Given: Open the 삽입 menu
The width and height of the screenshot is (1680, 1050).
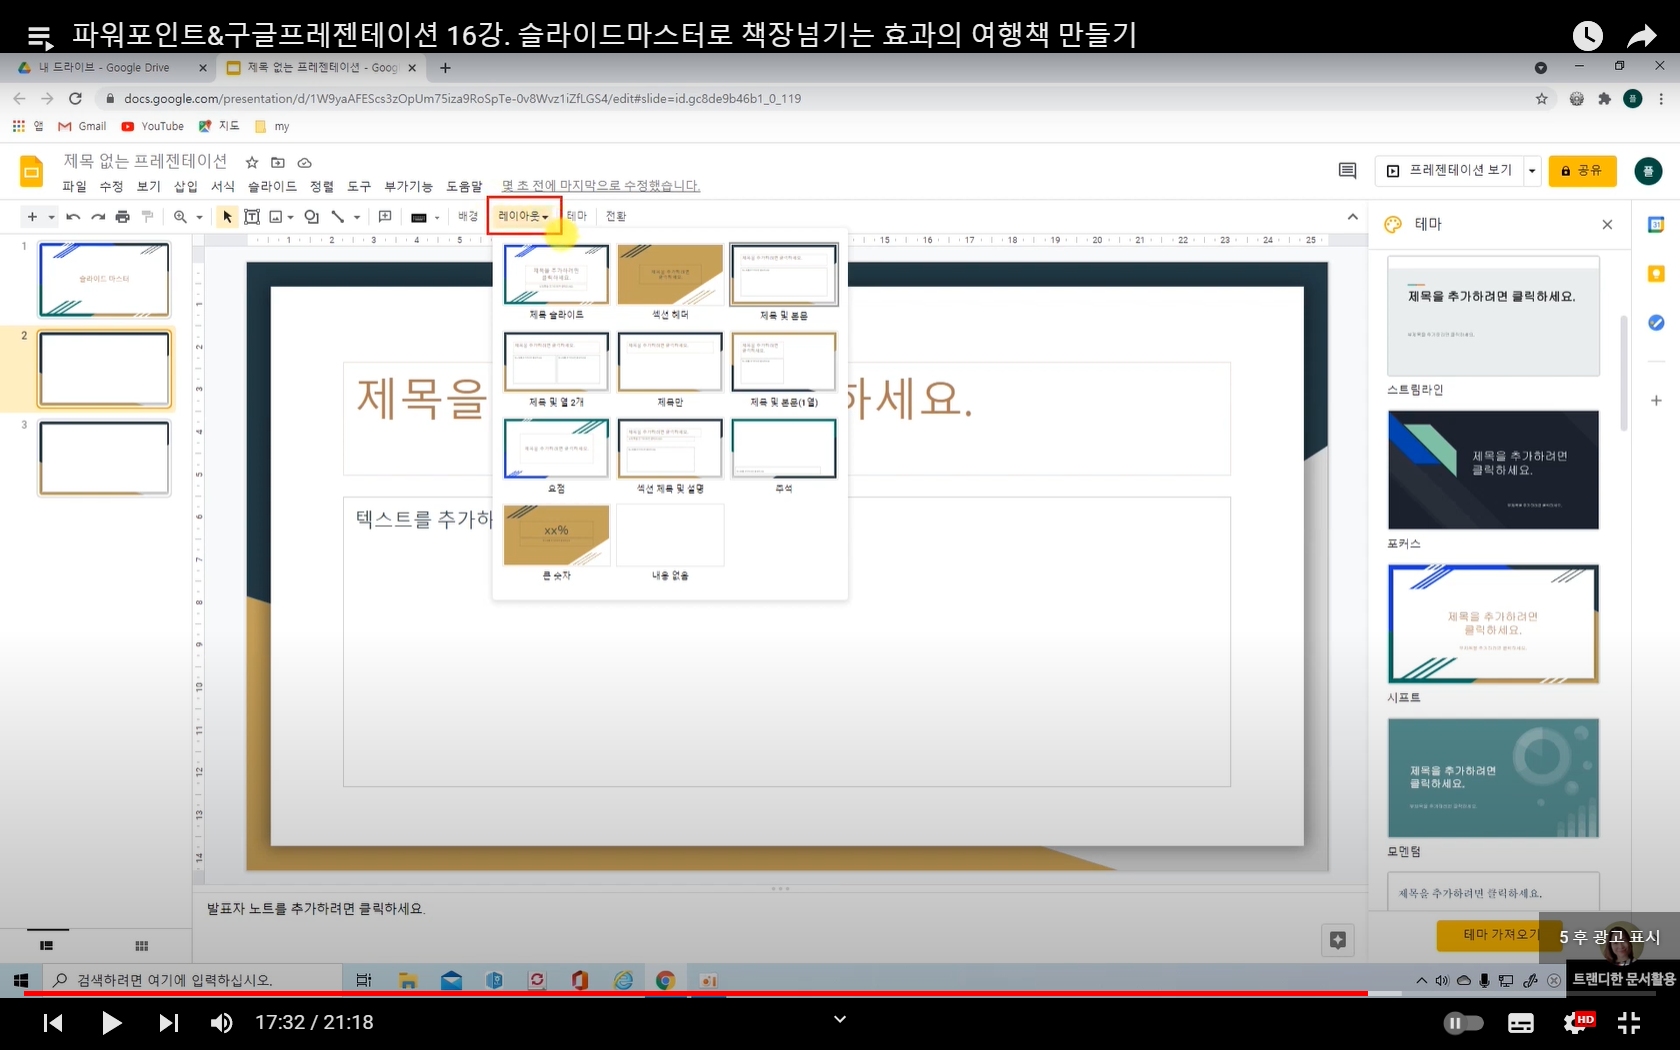Looking at the screenshot, I should click(x=185, y=186).
